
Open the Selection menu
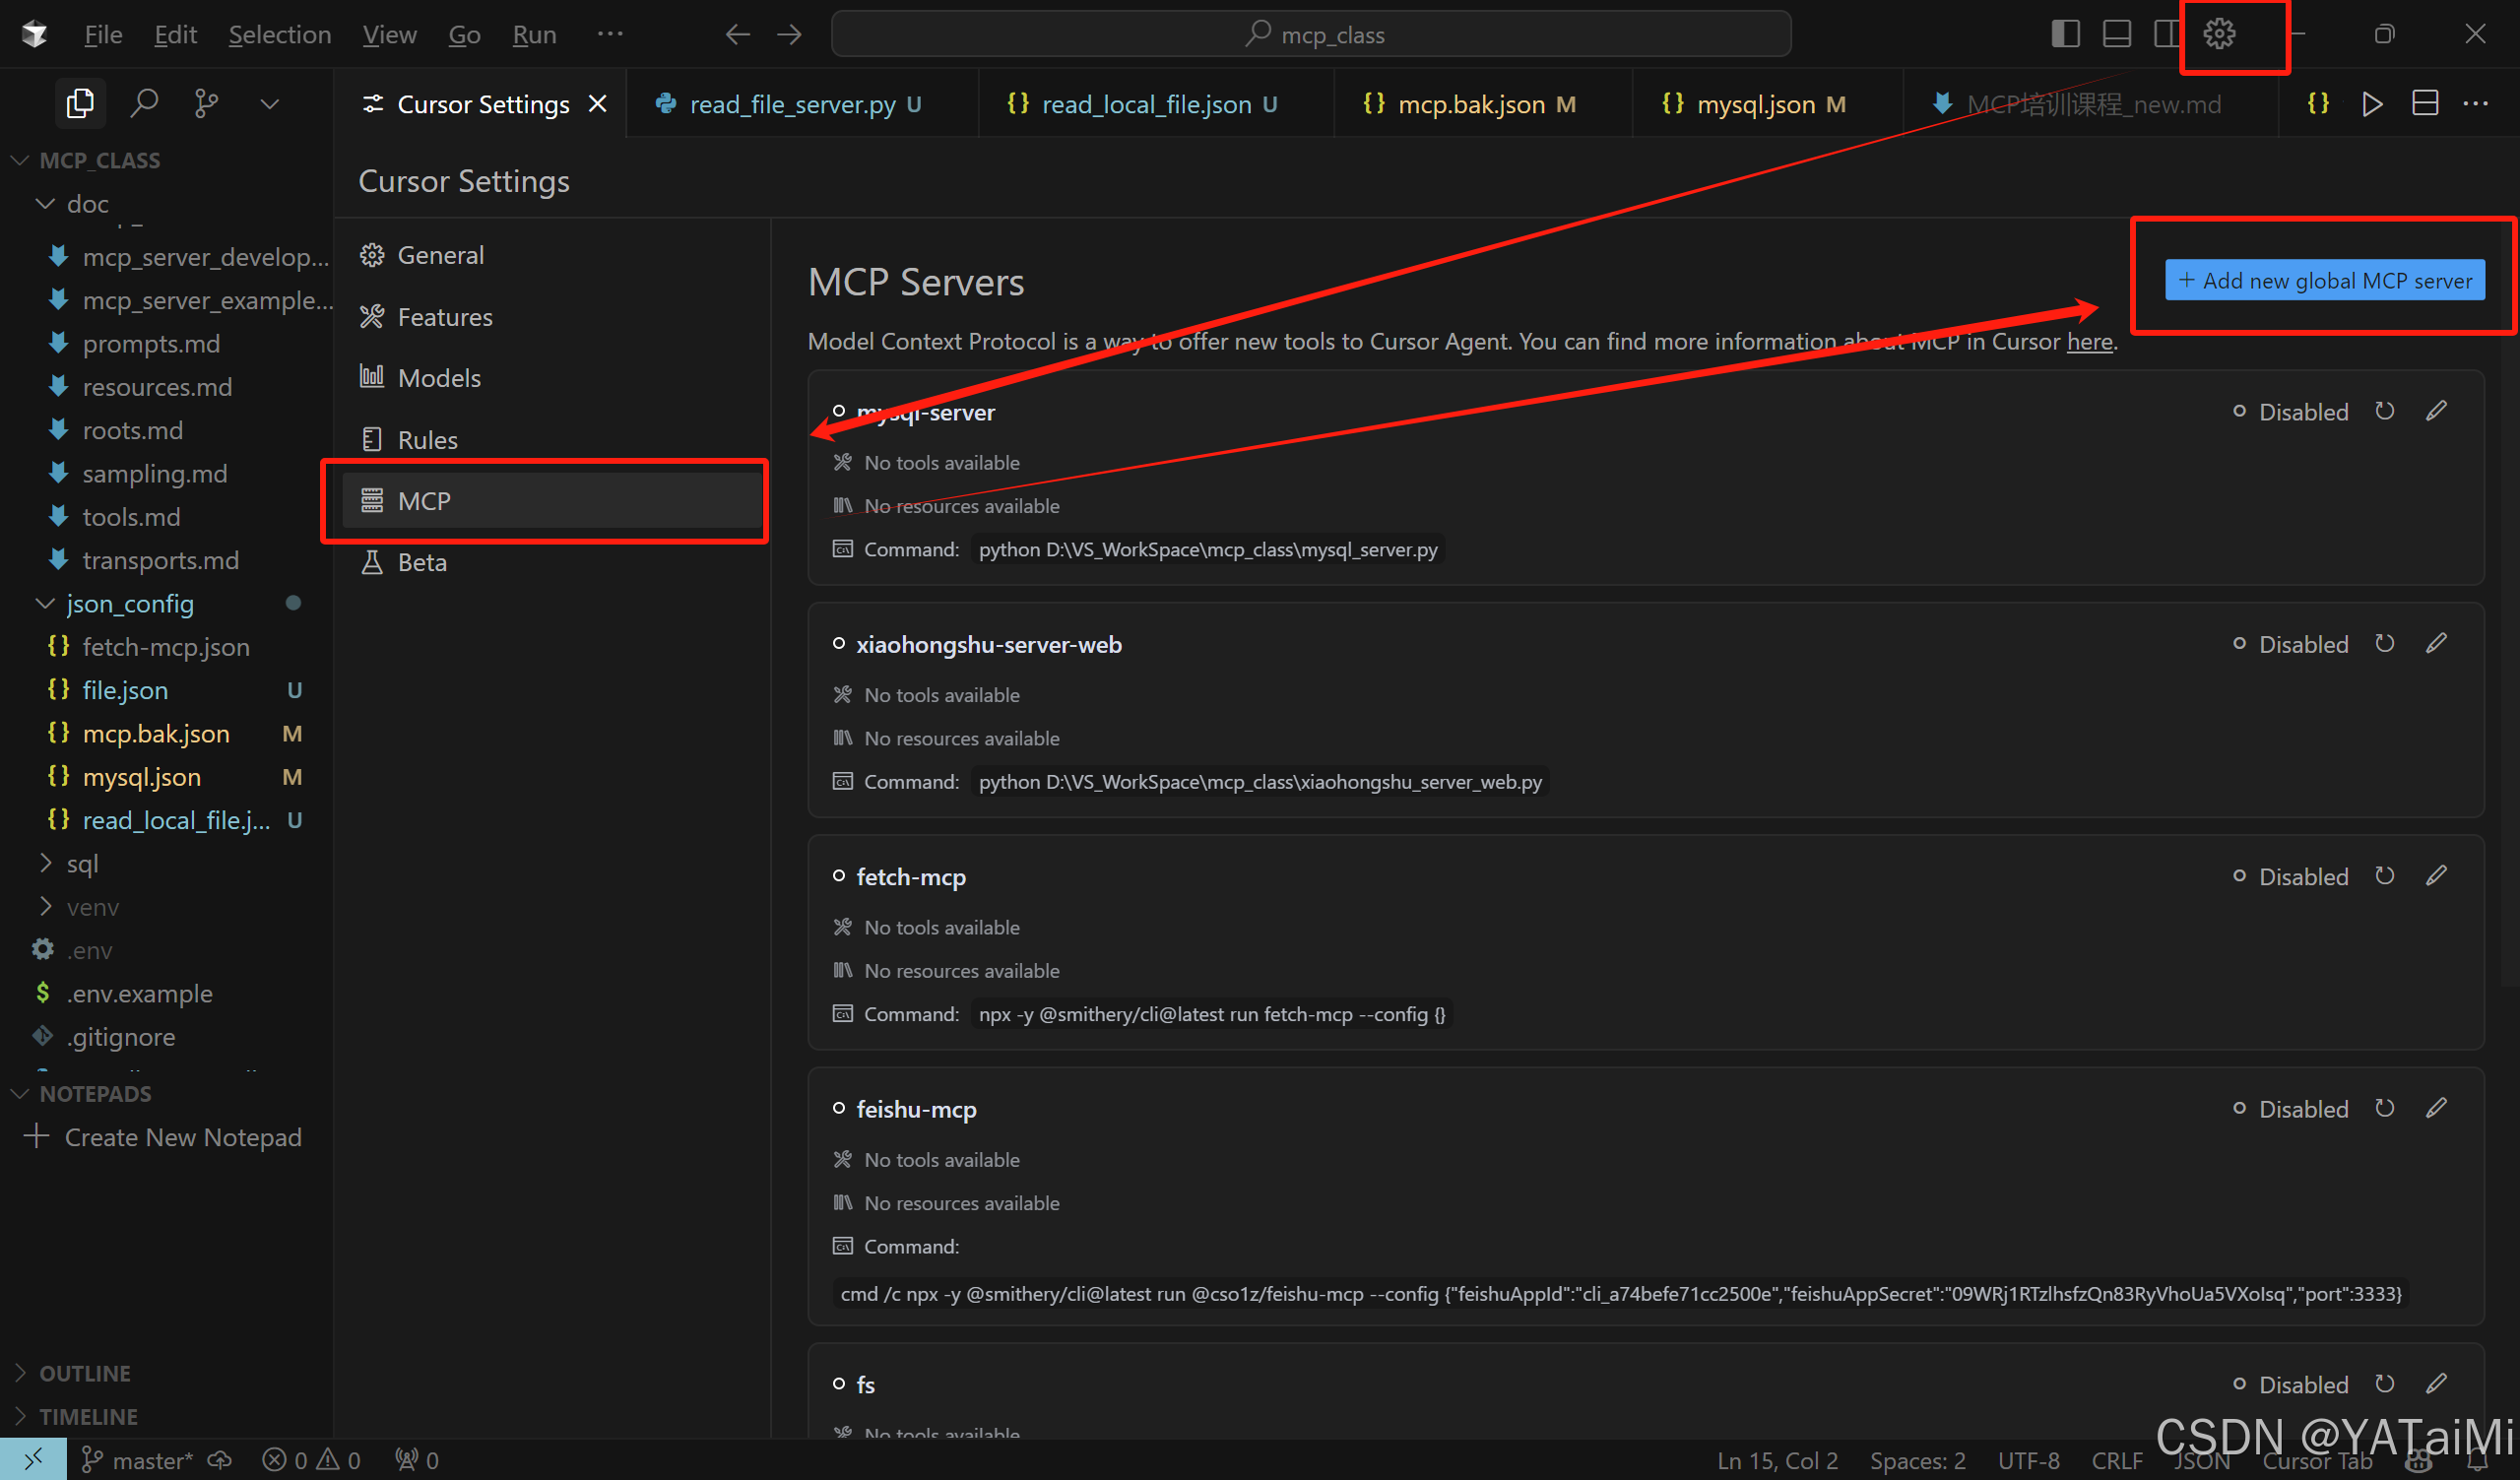tap(279, 34)
